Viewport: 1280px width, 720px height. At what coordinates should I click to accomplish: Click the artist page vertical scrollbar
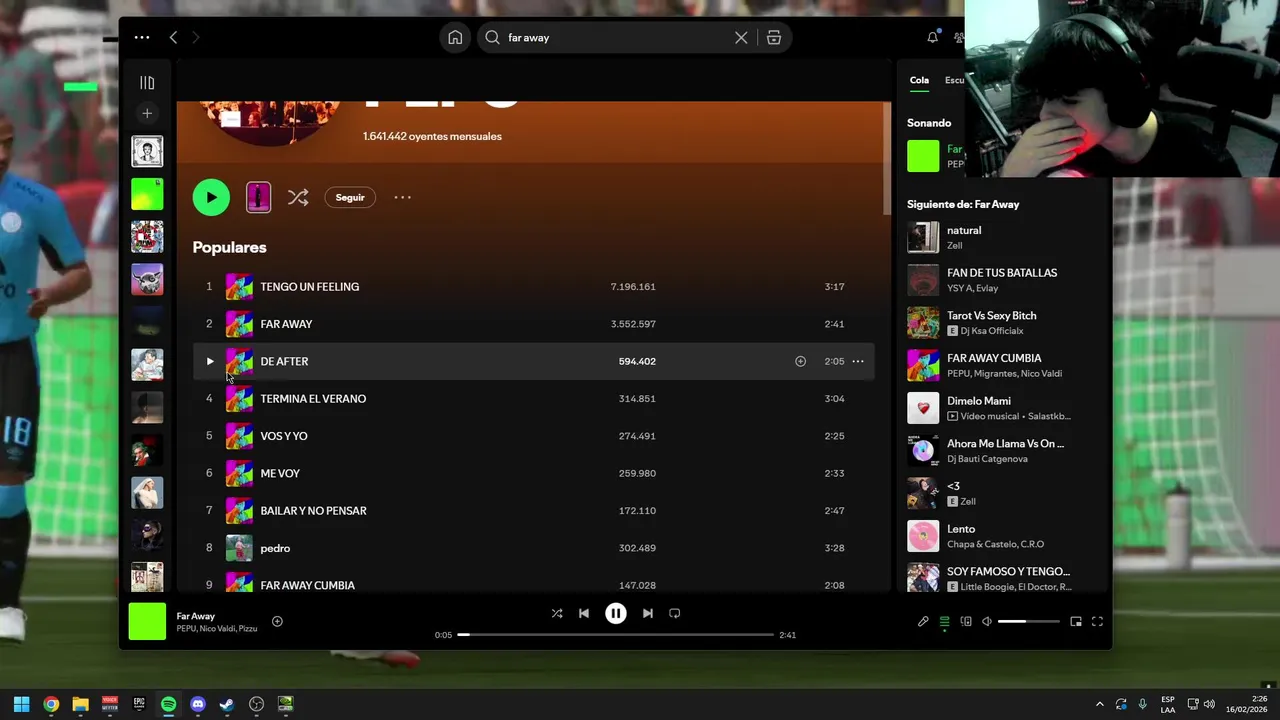[887, 158]
